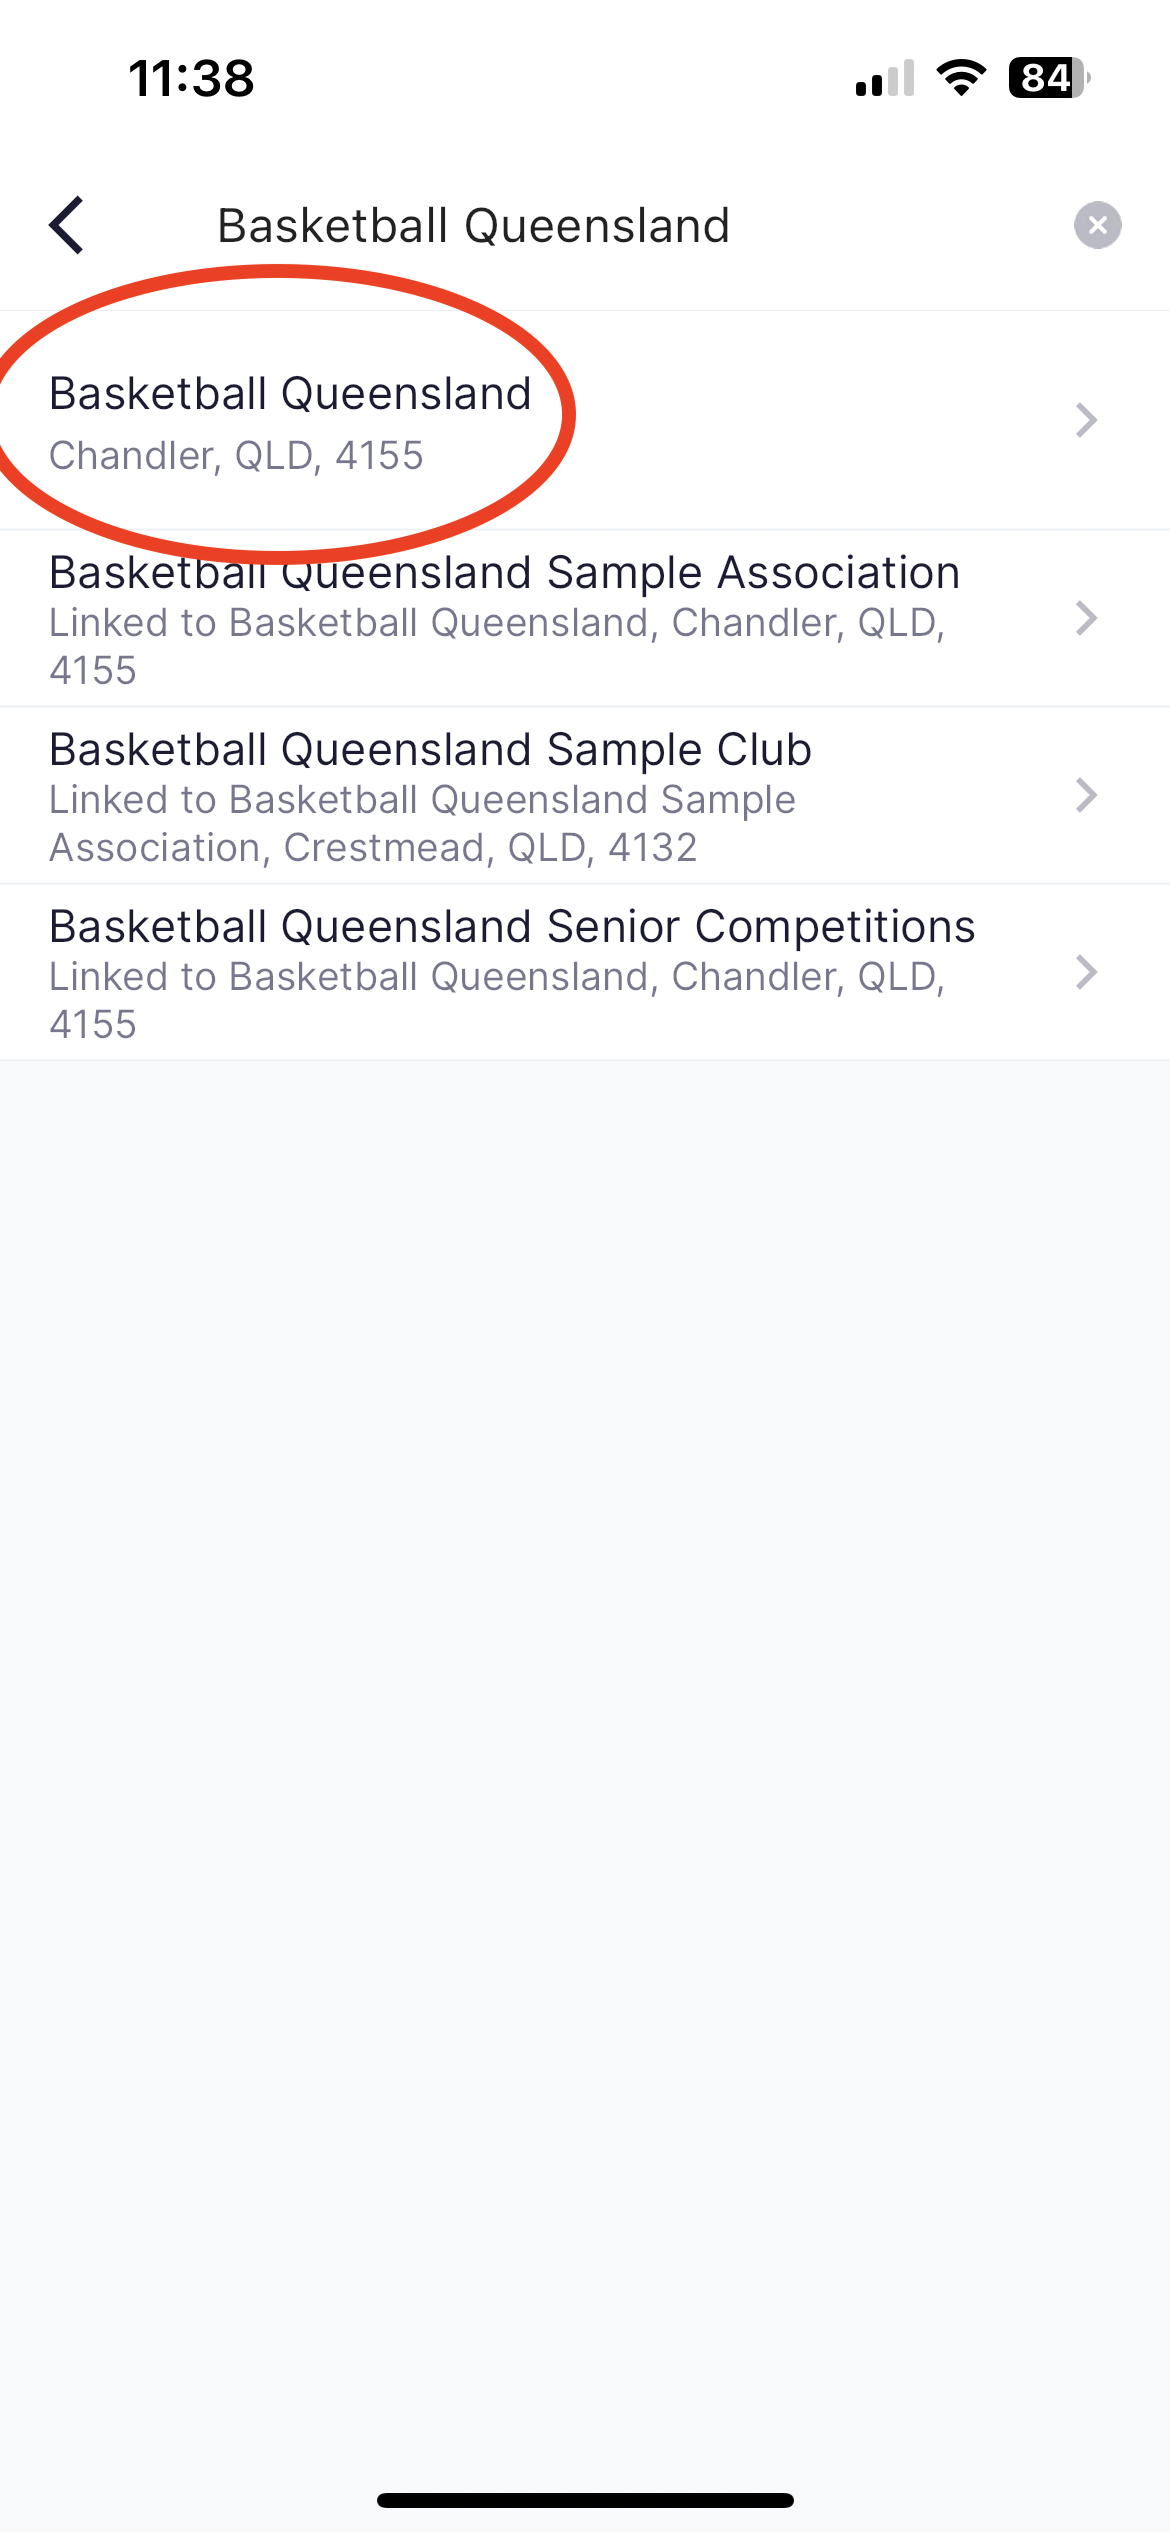Select Basketball Queensland Sample Association
Viewport: 1170px width, 2532px height.
(x=585, y=619)
